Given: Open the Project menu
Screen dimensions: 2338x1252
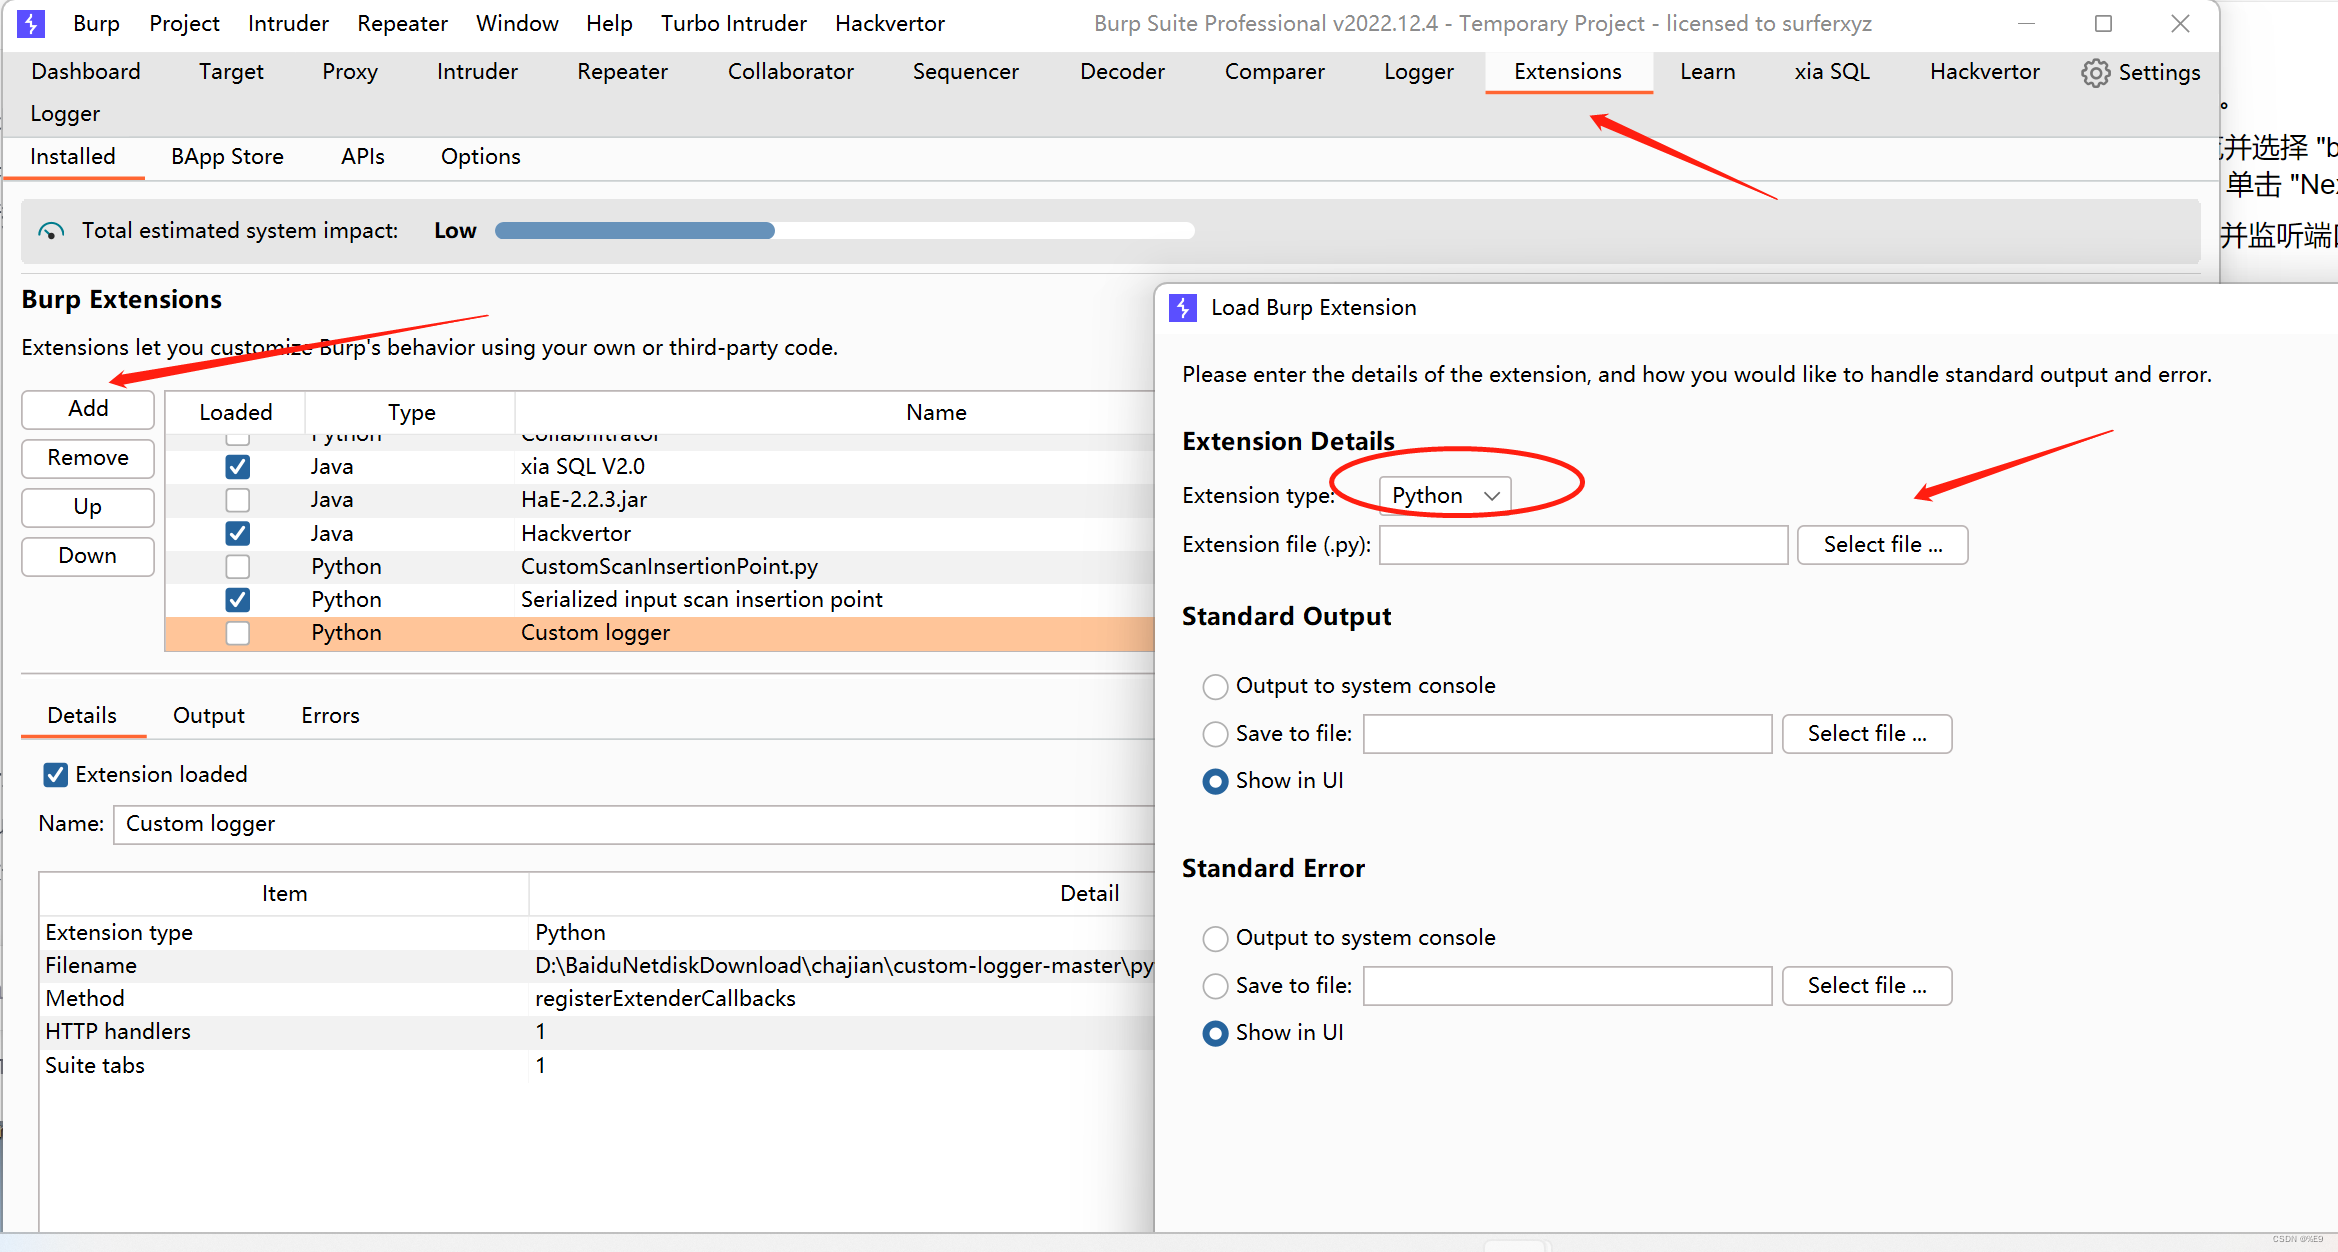Looking at the screenshot, I should 184,23.
